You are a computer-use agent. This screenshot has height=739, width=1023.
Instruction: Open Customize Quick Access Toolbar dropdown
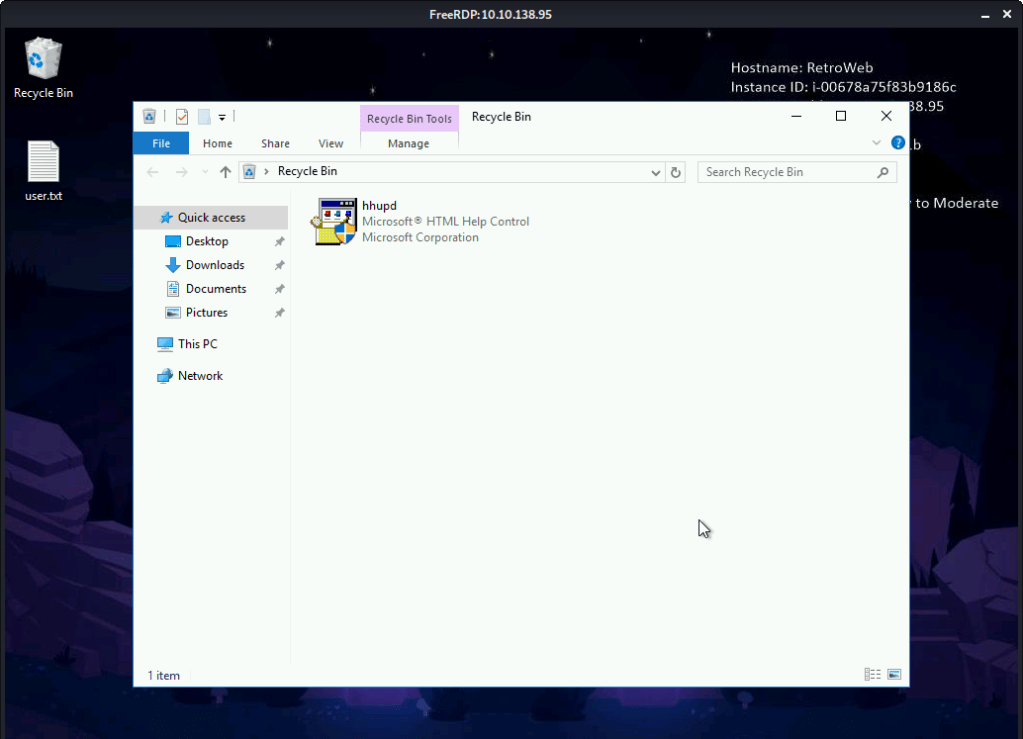(222, 117)
